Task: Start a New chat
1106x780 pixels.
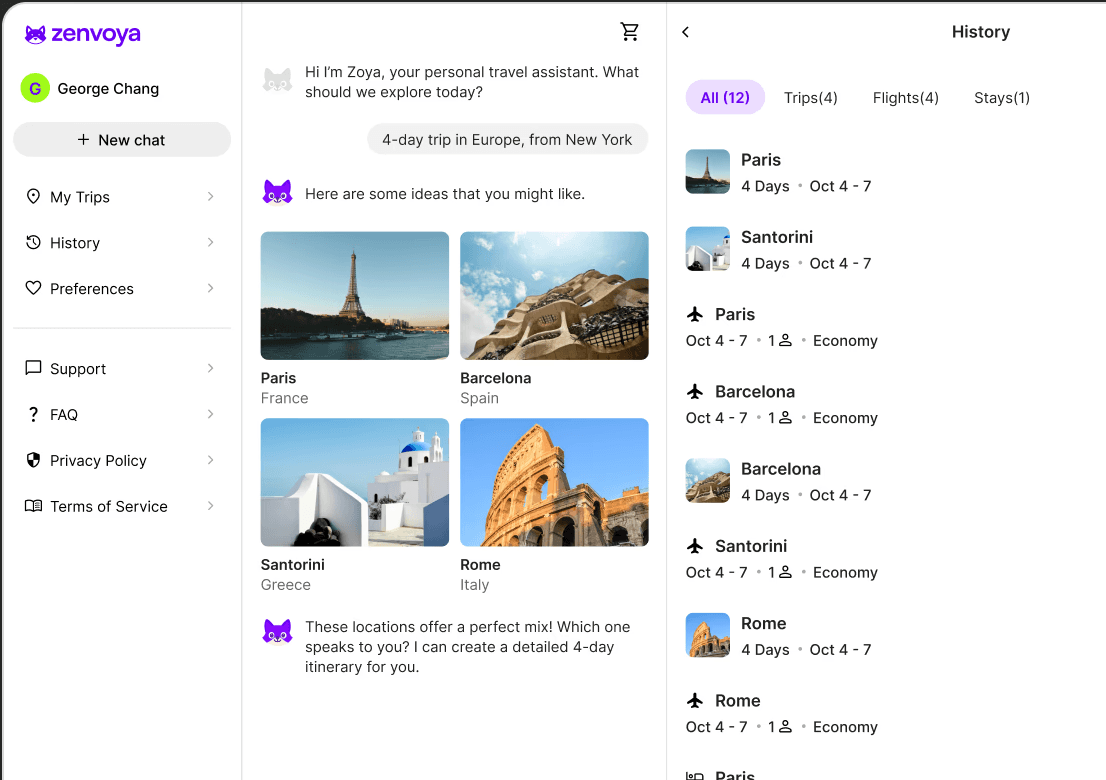Action: (x=121, y=140)
